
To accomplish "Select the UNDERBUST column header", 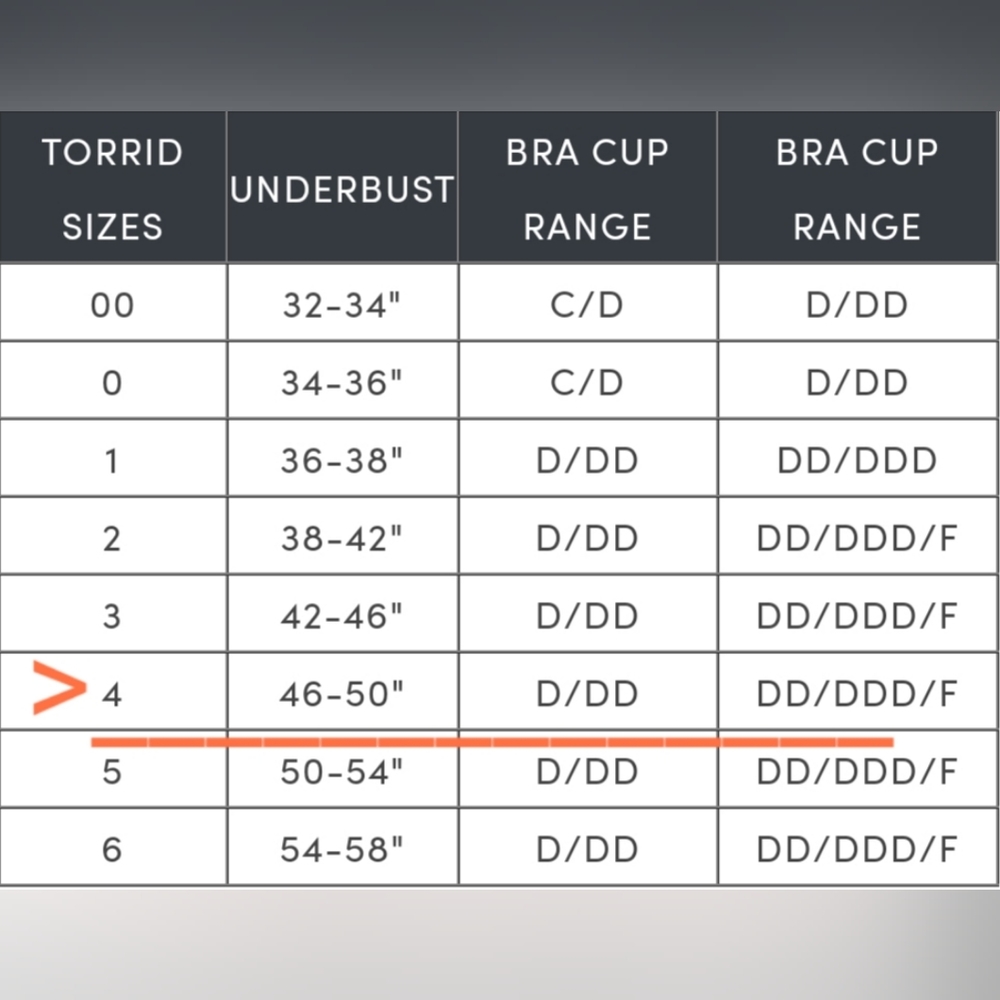I will [x=342, y=189].
